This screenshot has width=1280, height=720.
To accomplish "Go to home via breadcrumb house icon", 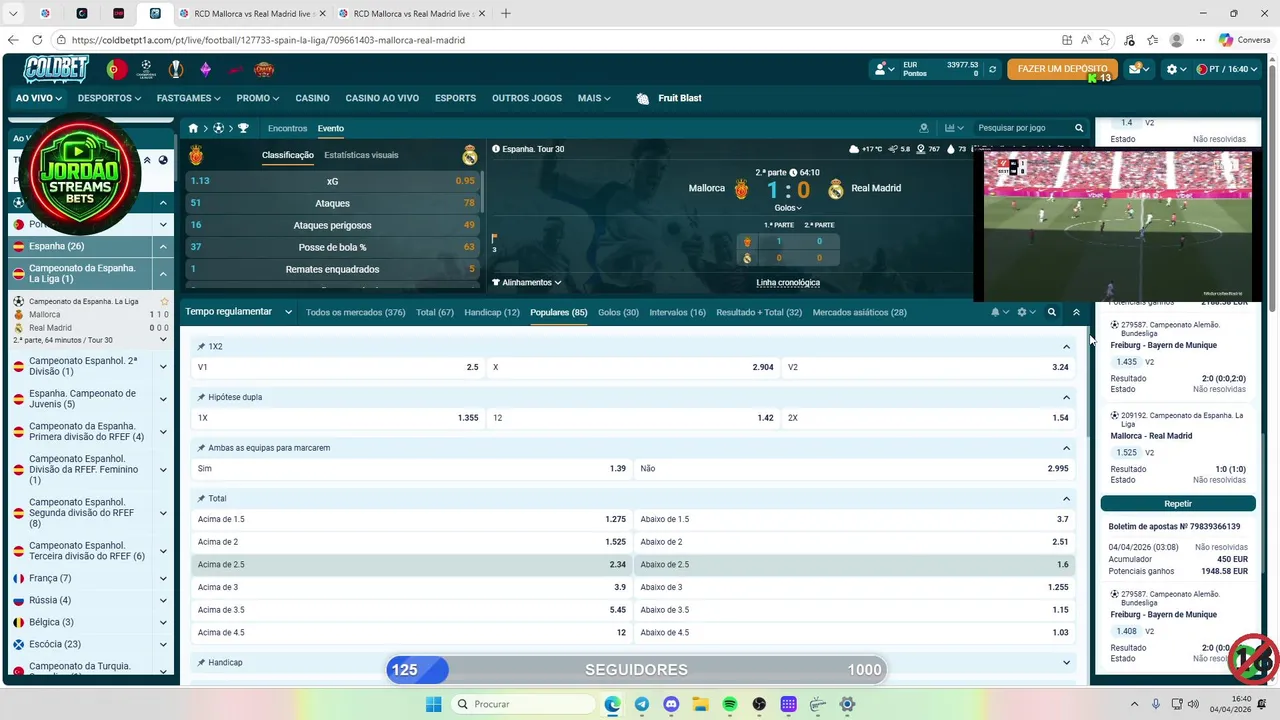I will point(194,128).
